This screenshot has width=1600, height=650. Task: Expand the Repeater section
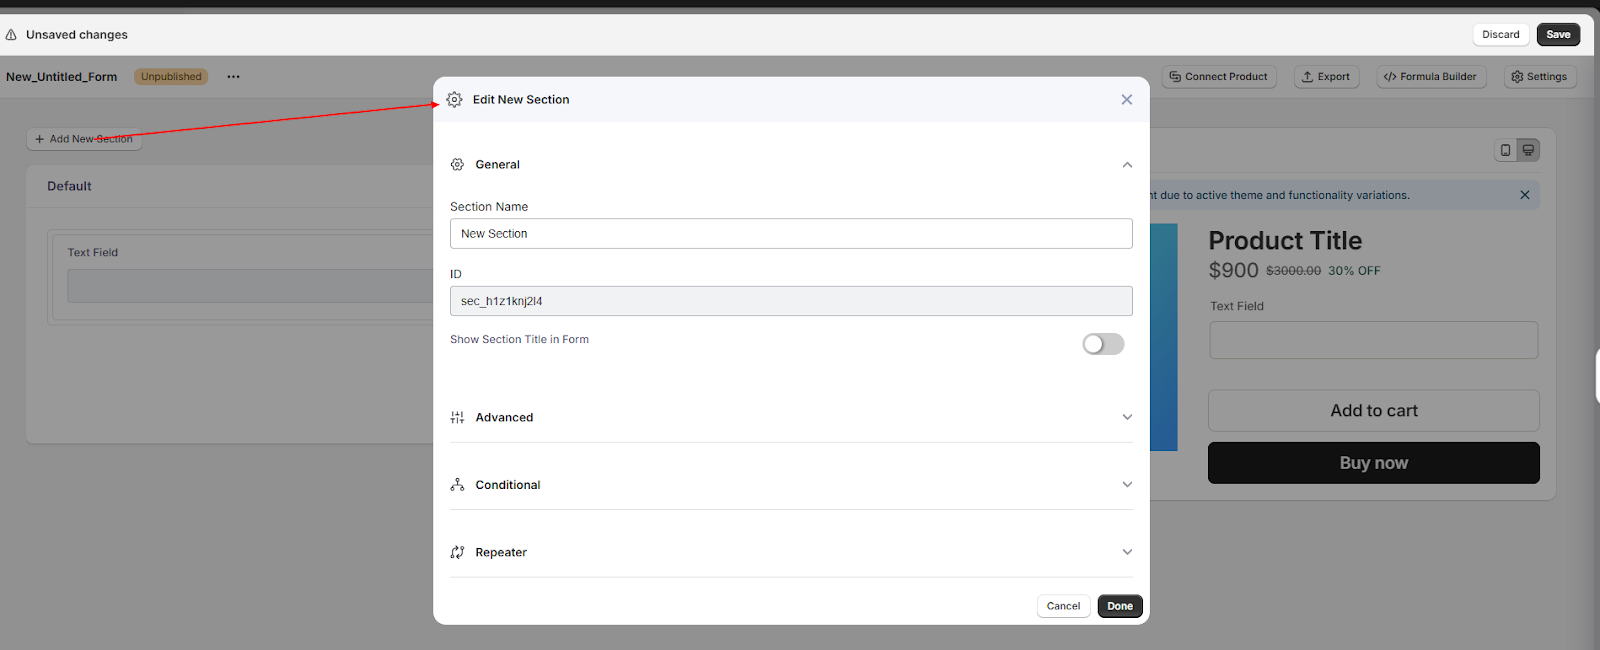(x=1127, y=552)
